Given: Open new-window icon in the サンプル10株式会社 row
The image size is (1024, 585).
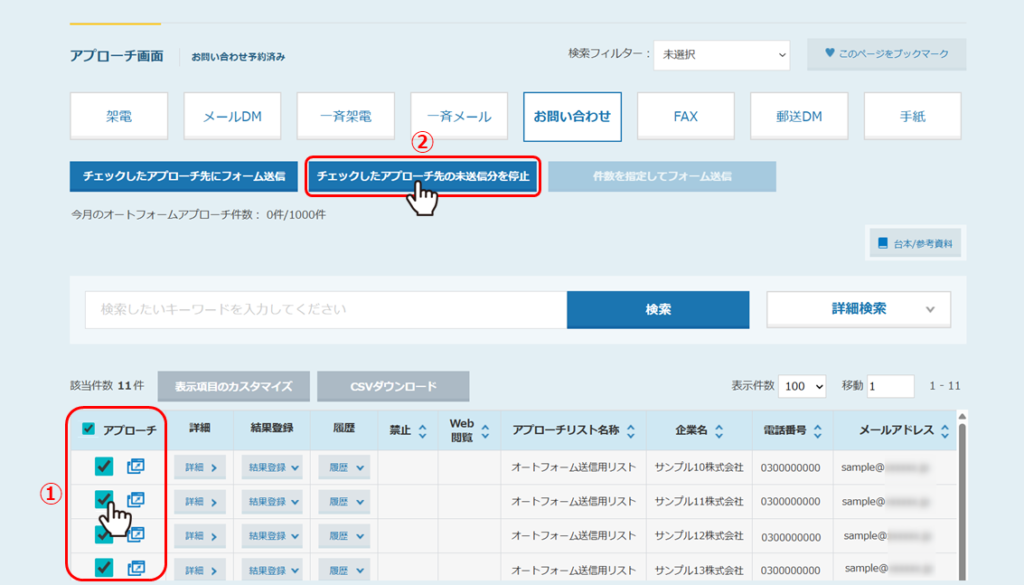Looking at the screenshot, I should point(136,466).
